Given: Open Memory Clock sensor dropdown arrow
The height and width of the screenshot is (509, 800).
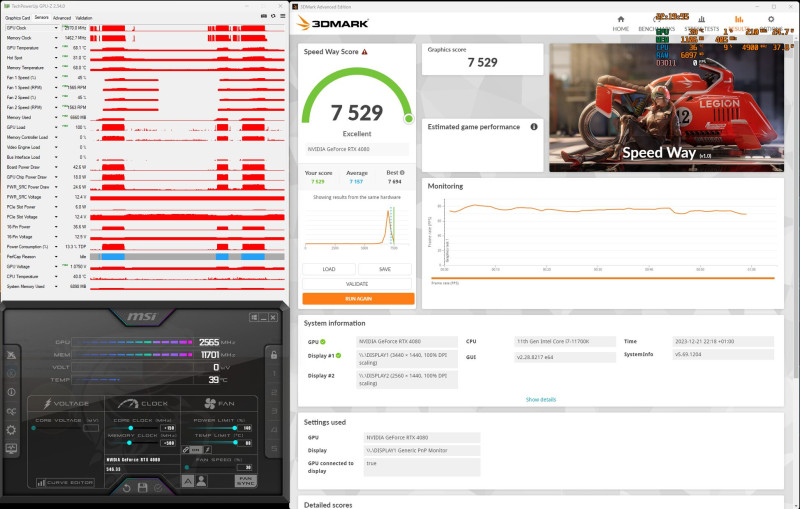Looking at the screenshot, I should (56, 38).
